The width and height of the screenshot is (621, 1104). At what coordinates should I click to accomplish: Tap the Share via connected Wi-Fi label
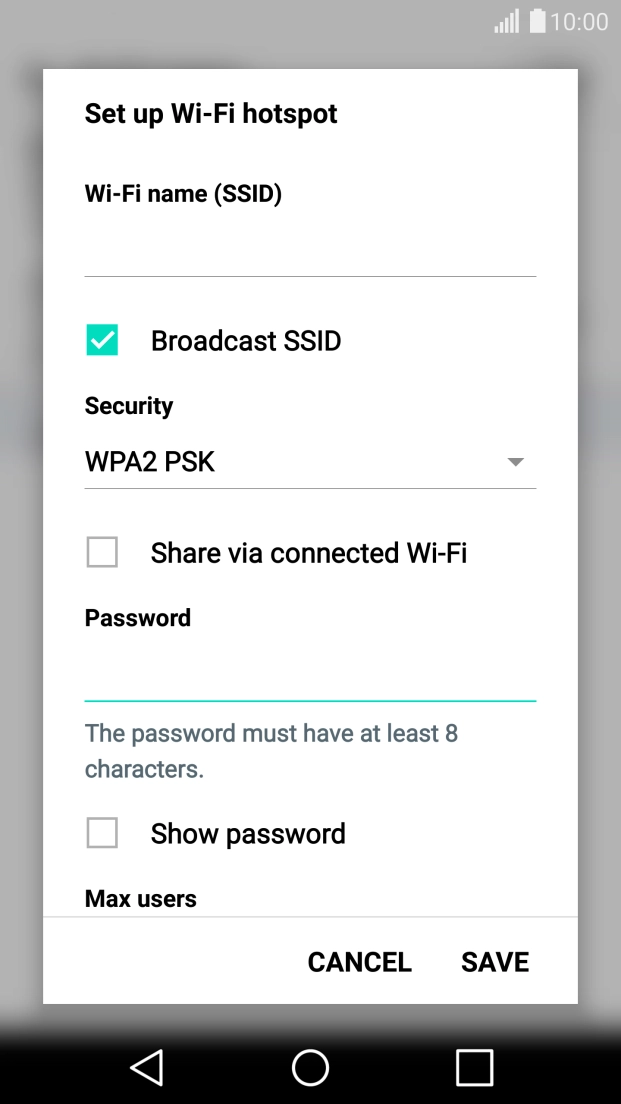click(x=309, y=553)
